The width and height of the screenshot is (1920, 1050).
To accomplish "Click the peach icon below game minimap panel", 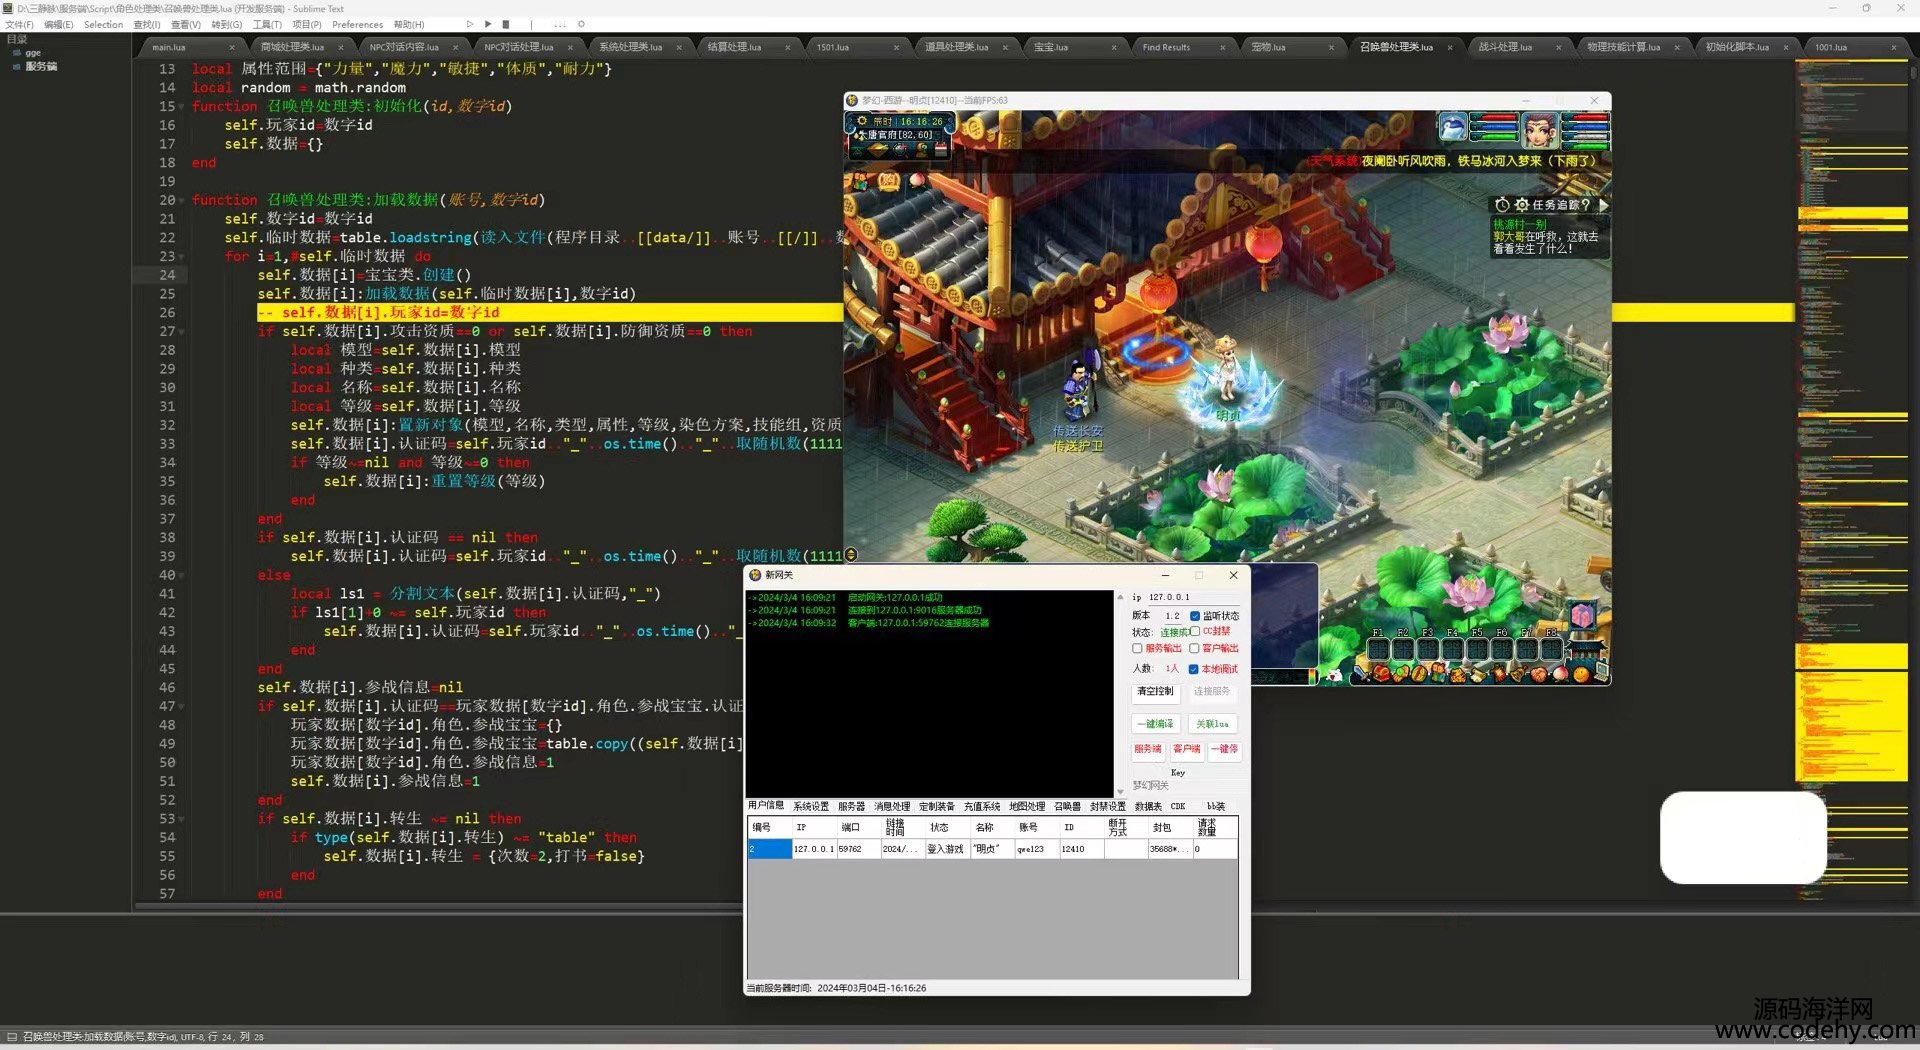I will pyautogui.click(x=917, y=180).
